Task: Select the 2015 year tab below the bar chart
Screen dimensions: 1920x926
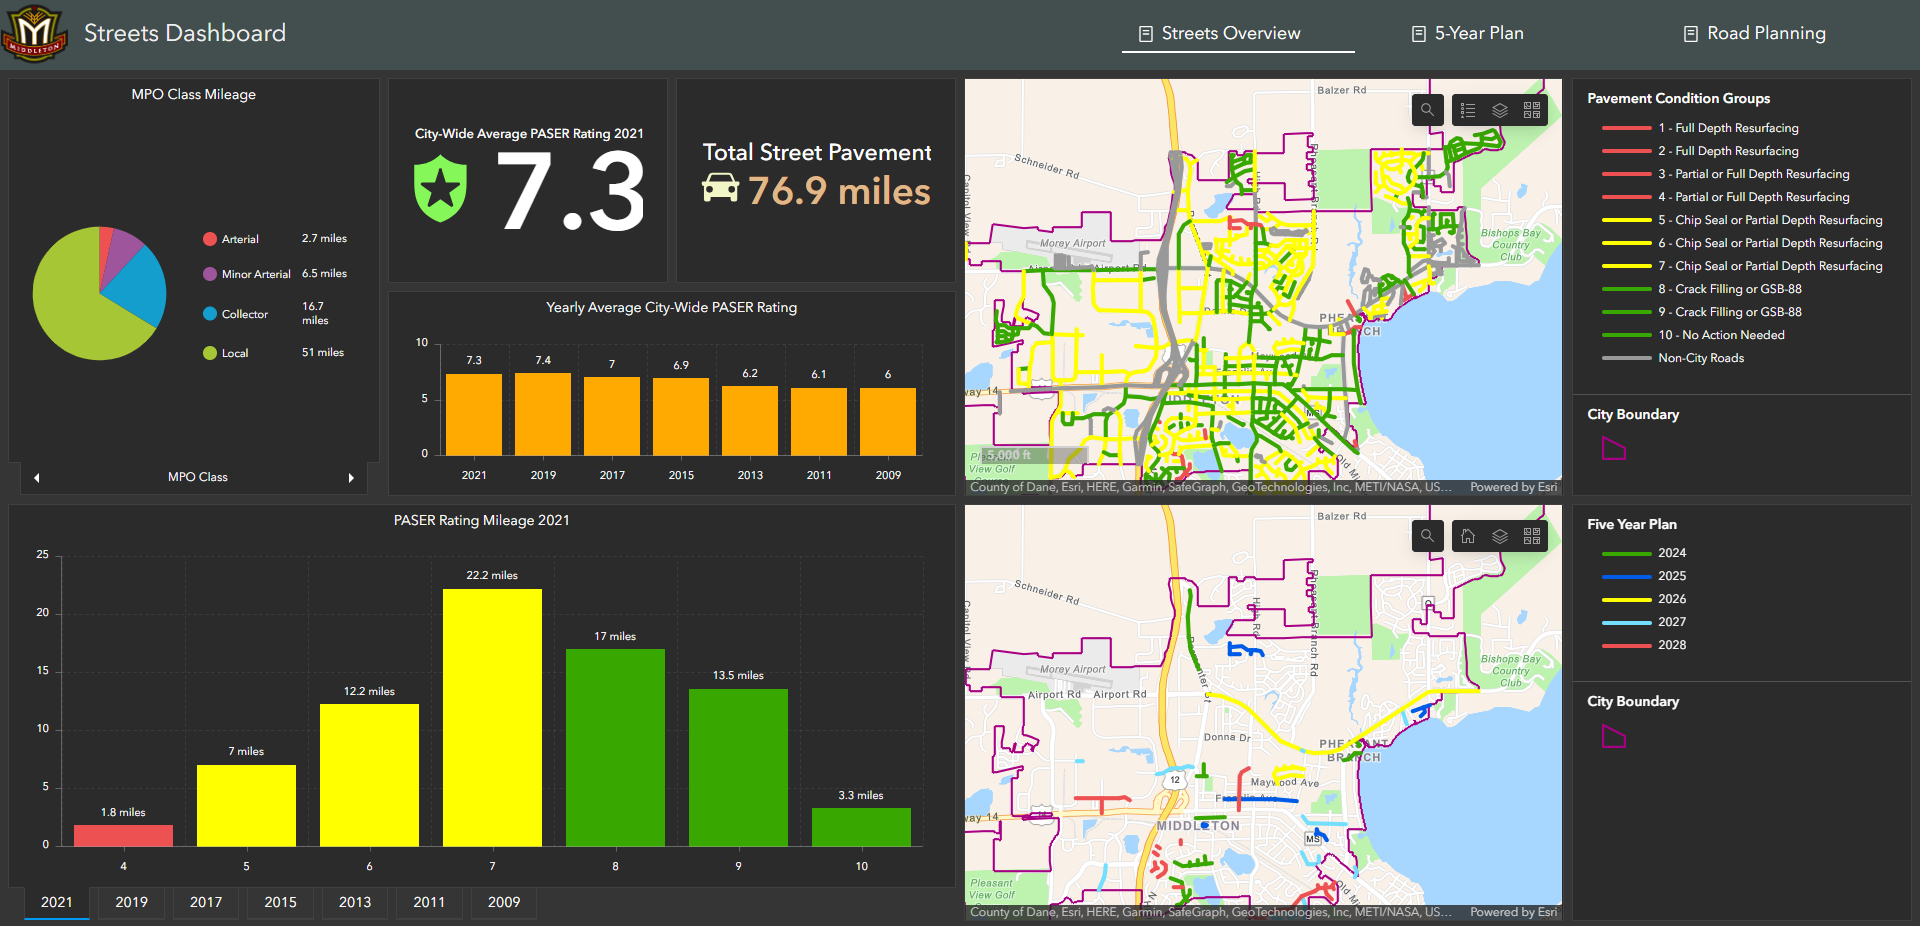Action: point(280,902)
